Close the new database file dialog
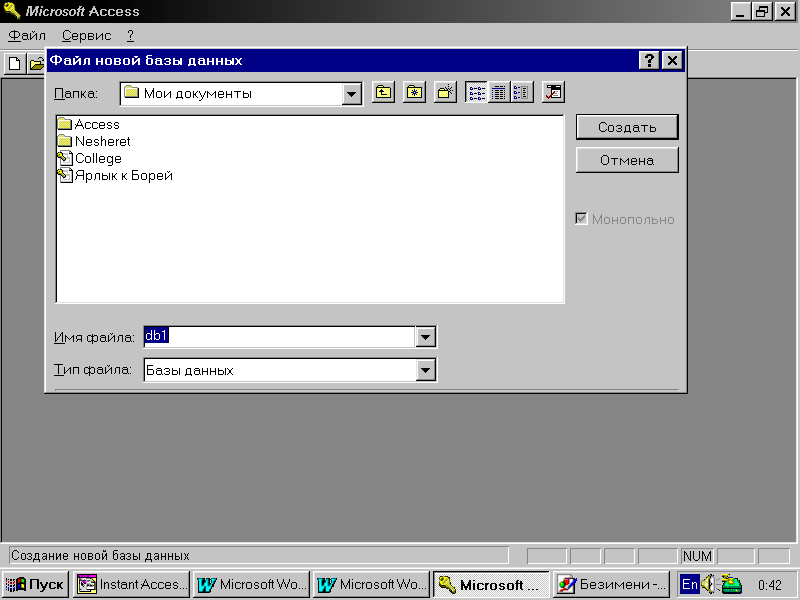 [672, 61]
